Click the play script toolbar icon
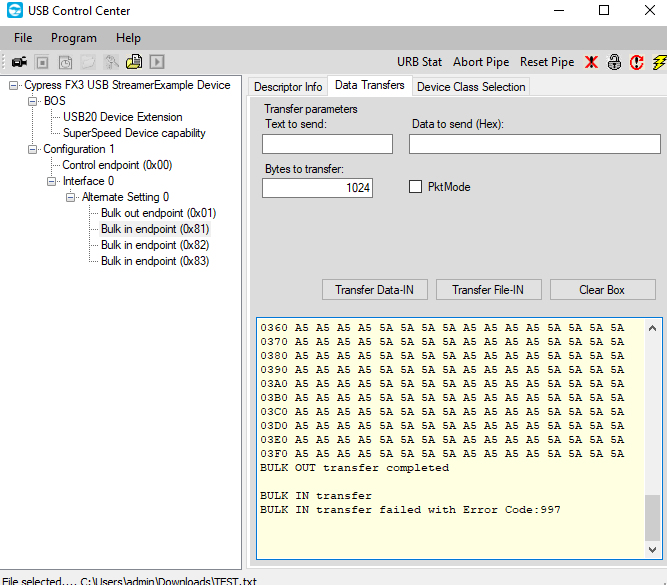This screenshot has width=667, height=585. tap(157, 63)
